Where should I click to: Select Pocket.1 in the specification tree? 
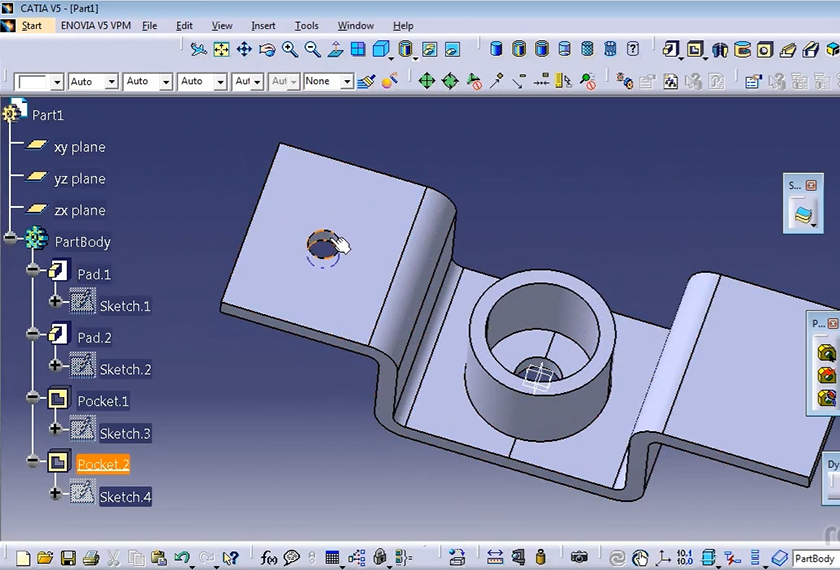point(103,401)
